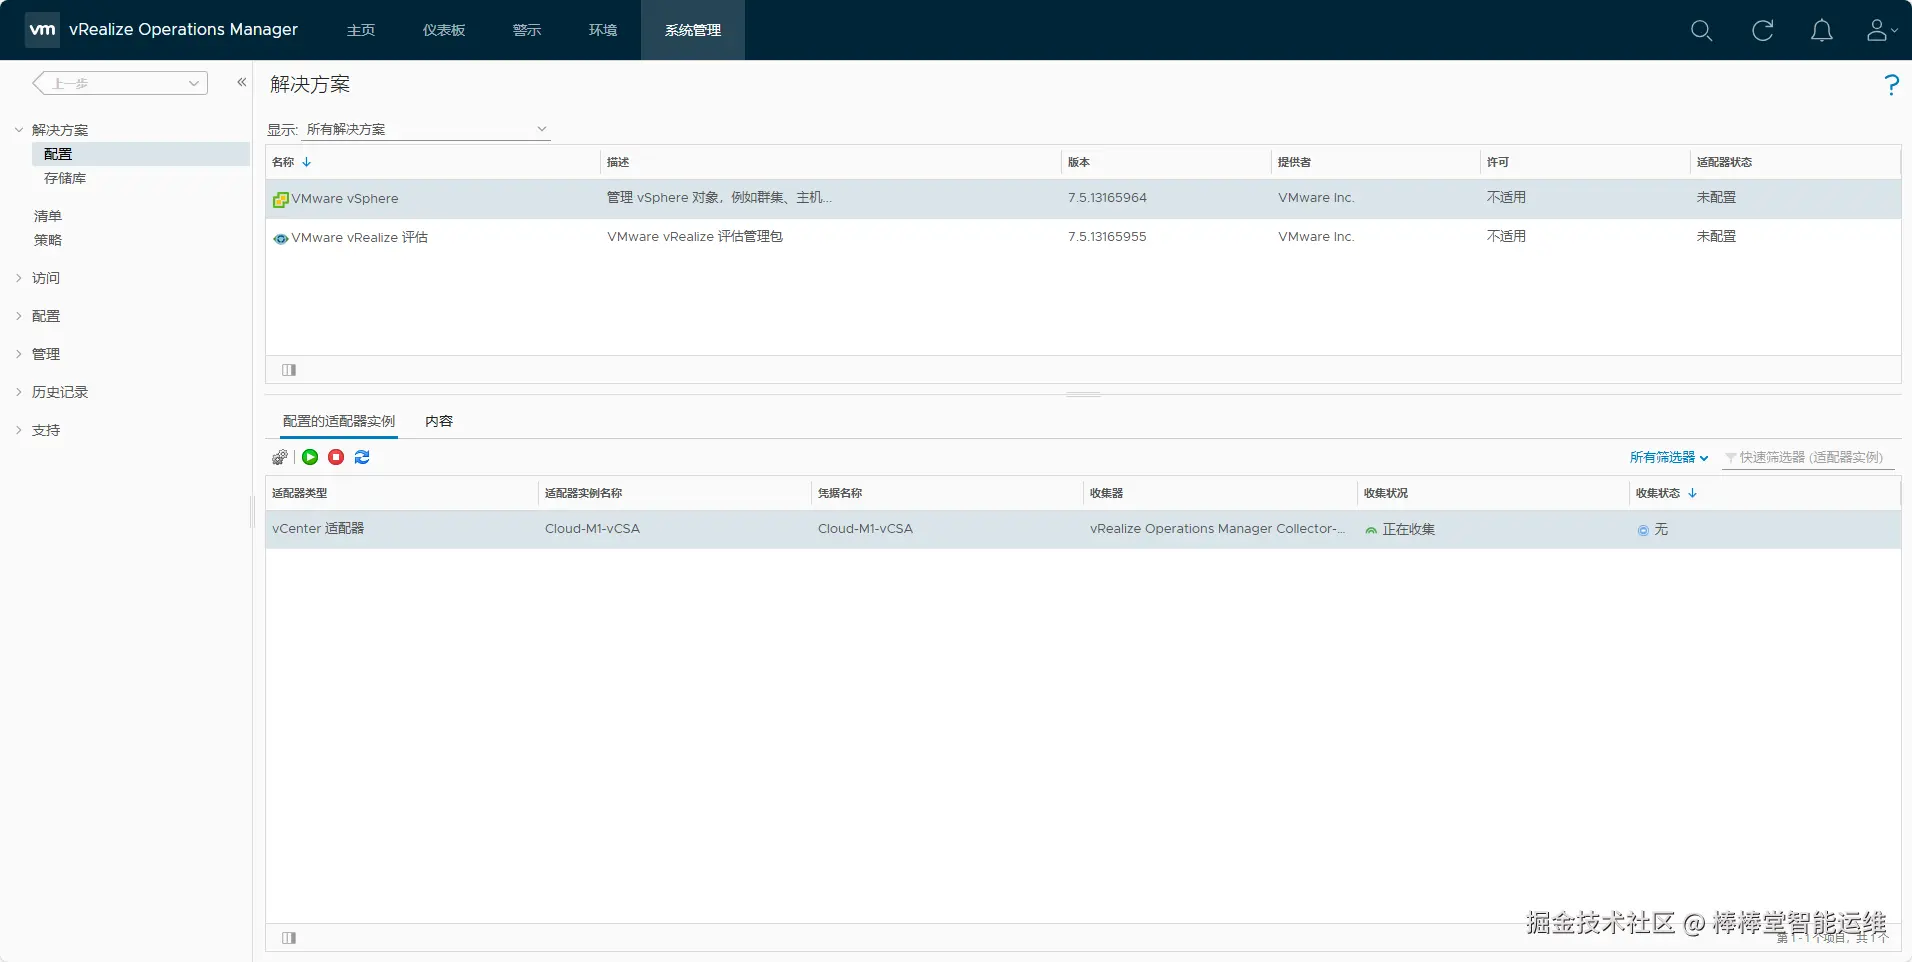Click the 收集状态 无 status icon
The width and height of the screenshot is (1912, 962).
pos(1643,530)
